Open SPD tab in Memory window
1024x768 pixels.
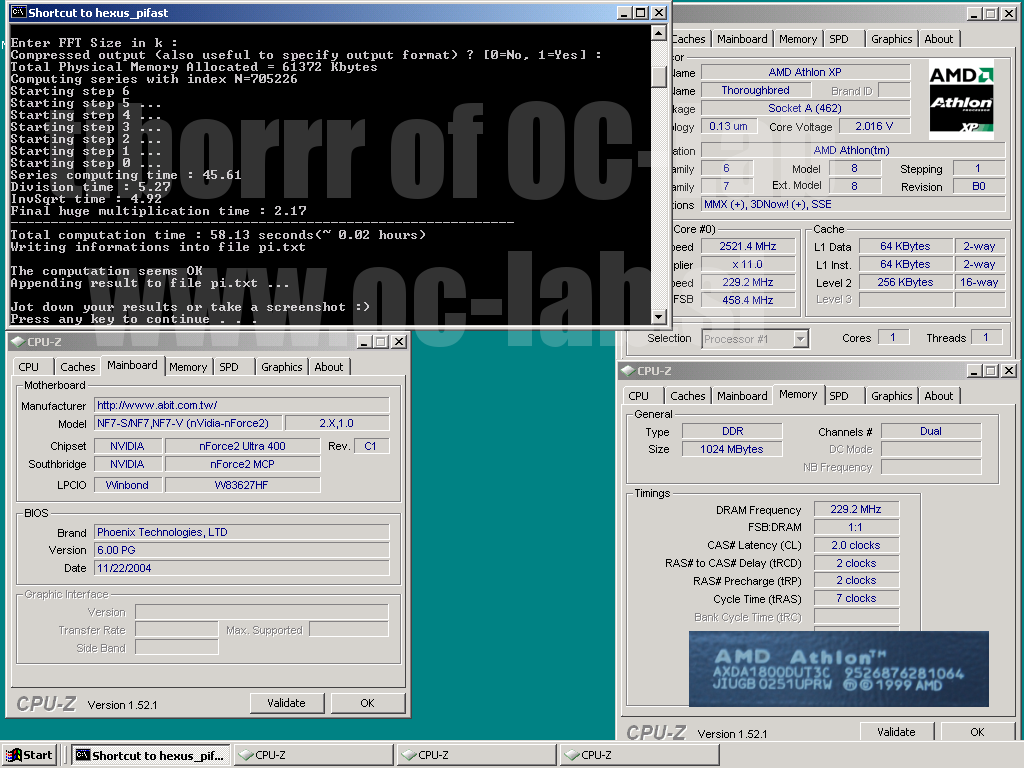839,396
